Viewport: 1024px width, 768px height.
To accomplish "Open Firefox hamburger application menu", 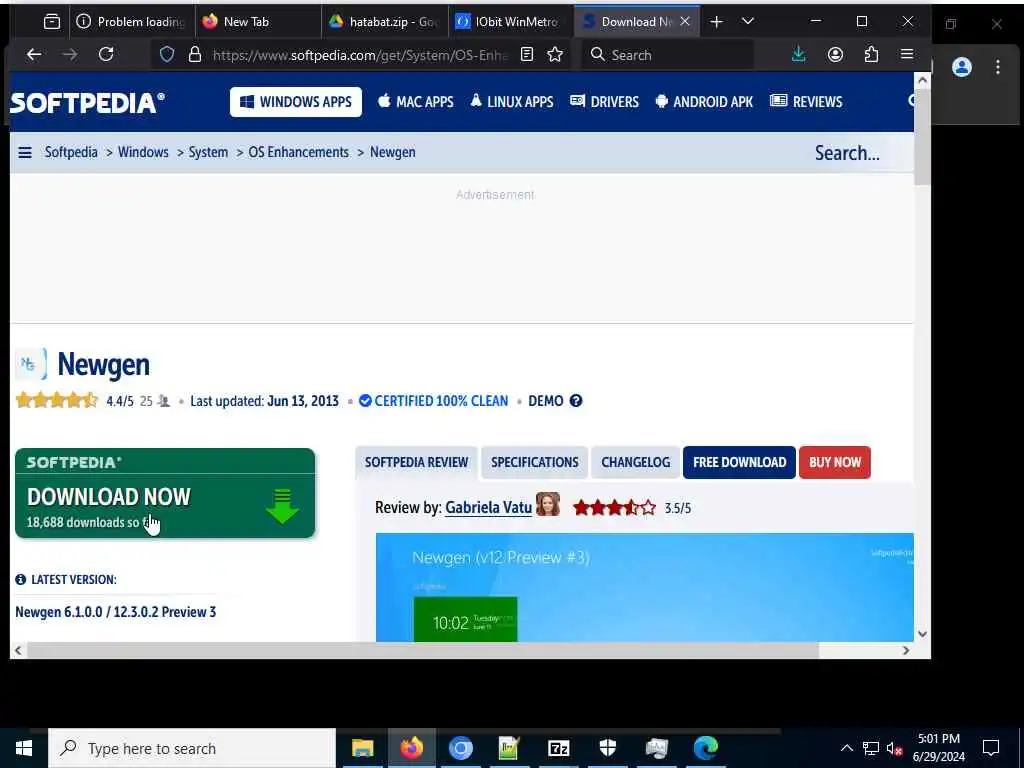I will pos(907,54).
